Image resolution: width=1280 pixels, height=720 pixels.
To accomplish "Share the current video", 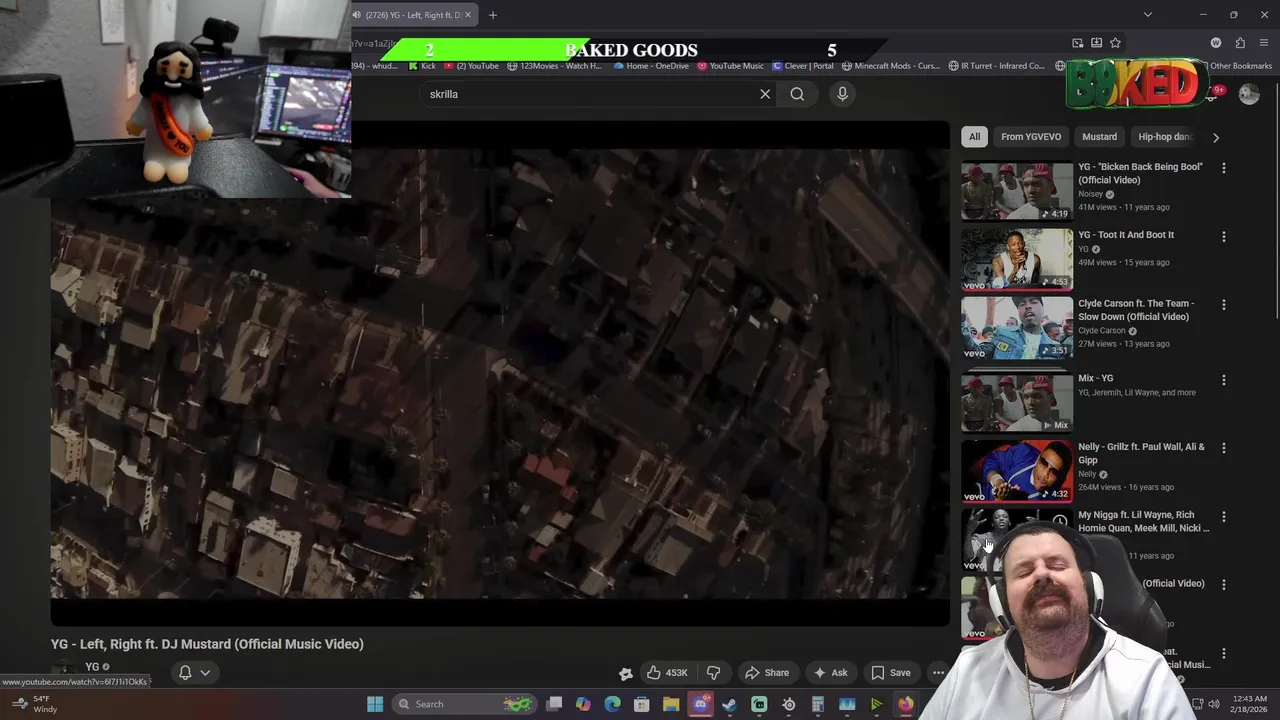I will click(x=767, y=673).
